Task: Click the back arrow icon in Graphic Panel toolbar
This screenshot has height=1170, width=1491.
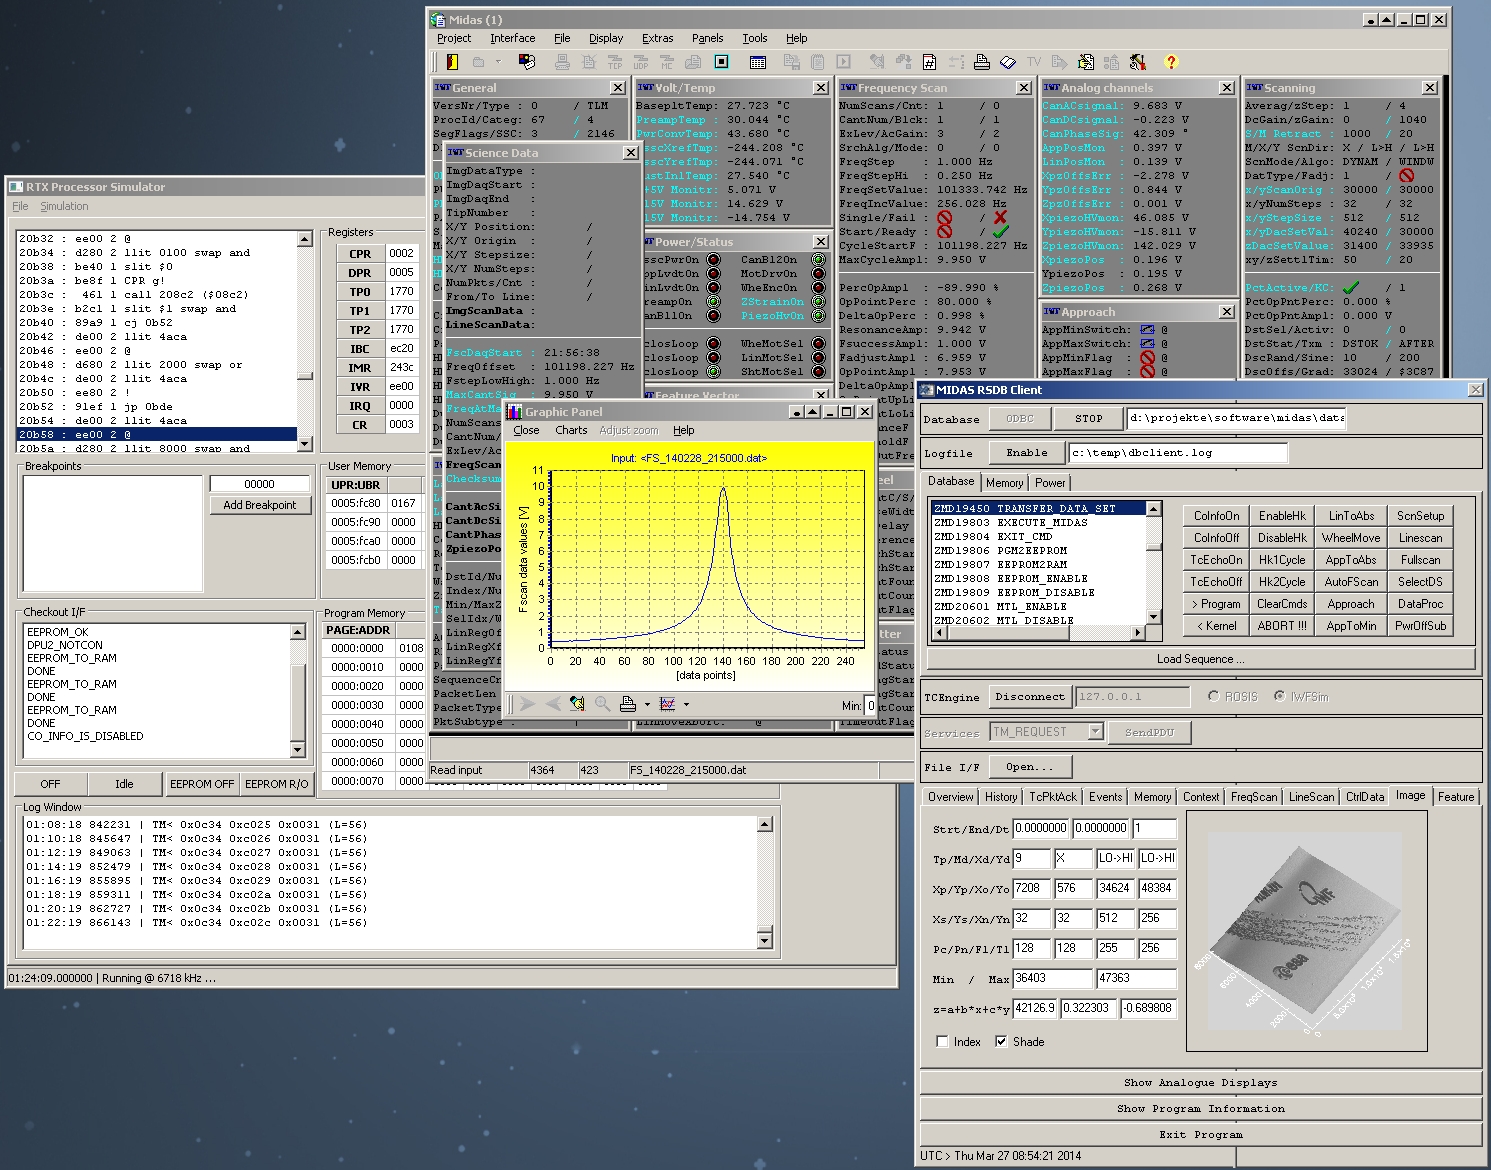Action: coord(552,704)
